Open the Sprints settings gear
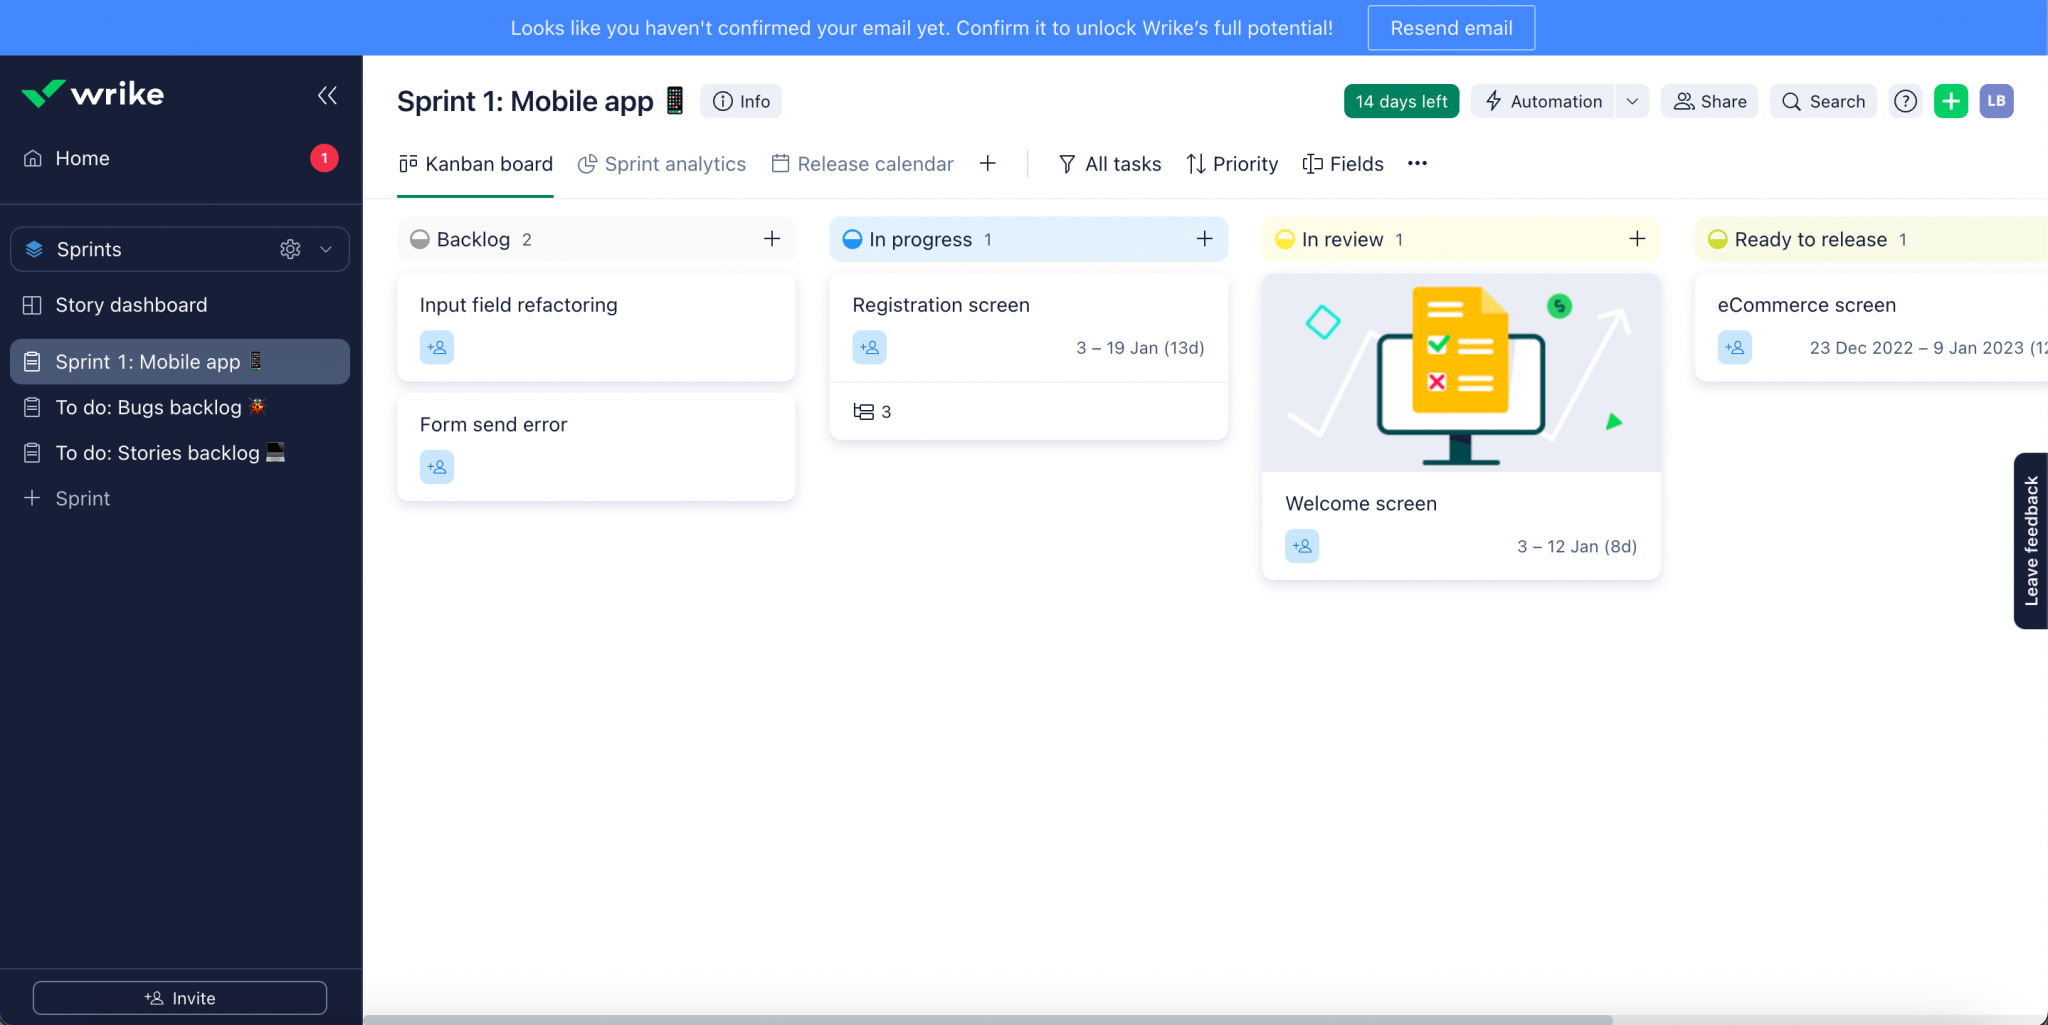The width and height of the screenshot is (2048, 1025). (291, 249)
